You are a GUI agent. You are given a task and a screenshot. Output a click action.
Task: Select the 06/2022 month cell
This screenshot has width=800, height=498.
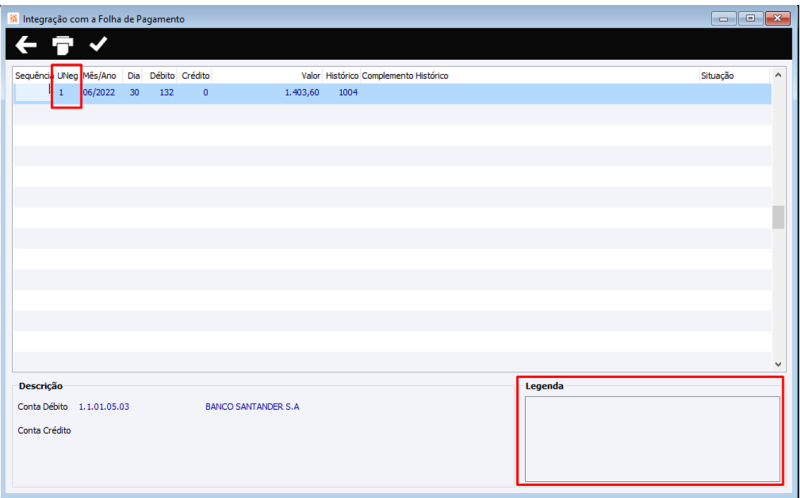click(99, 93)
